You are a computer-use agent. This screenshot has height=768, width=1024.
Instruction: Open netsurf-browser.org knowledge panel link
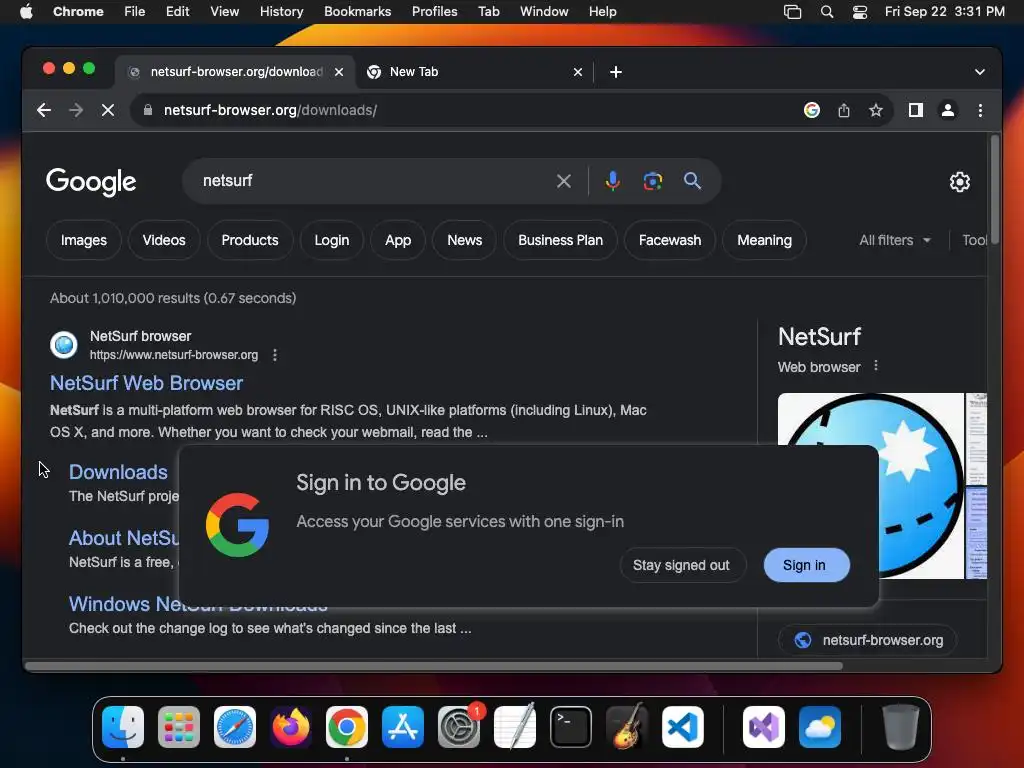[x=868, y=640]
